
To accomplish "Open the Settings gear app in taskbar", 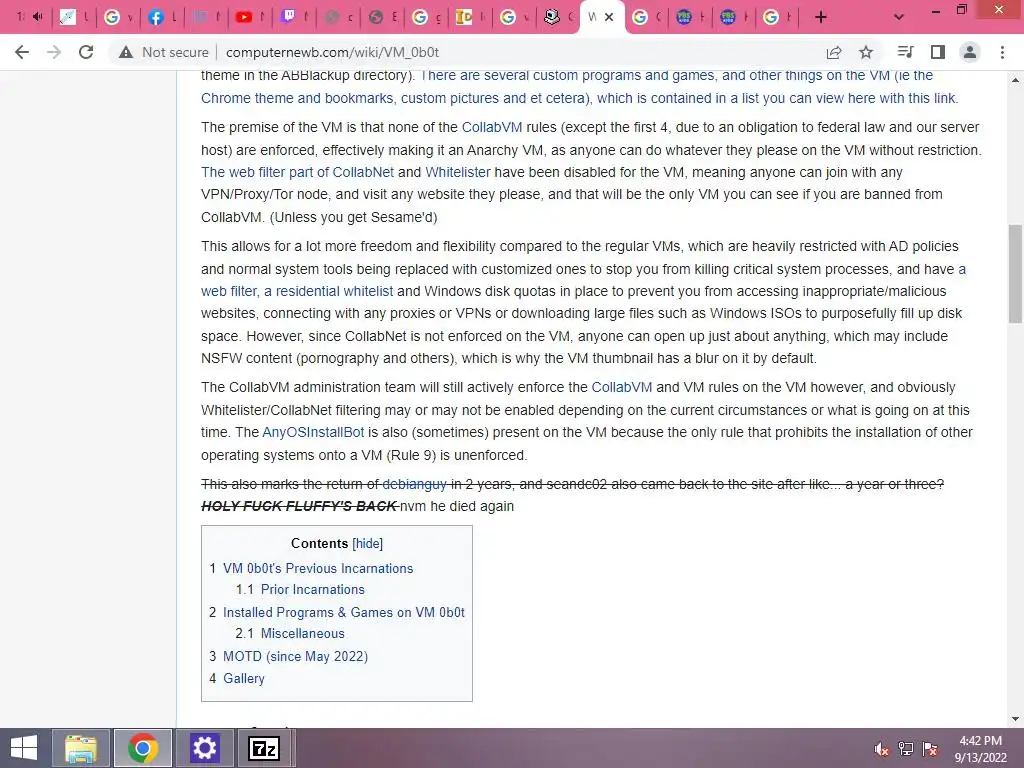I will click(204, 748).
